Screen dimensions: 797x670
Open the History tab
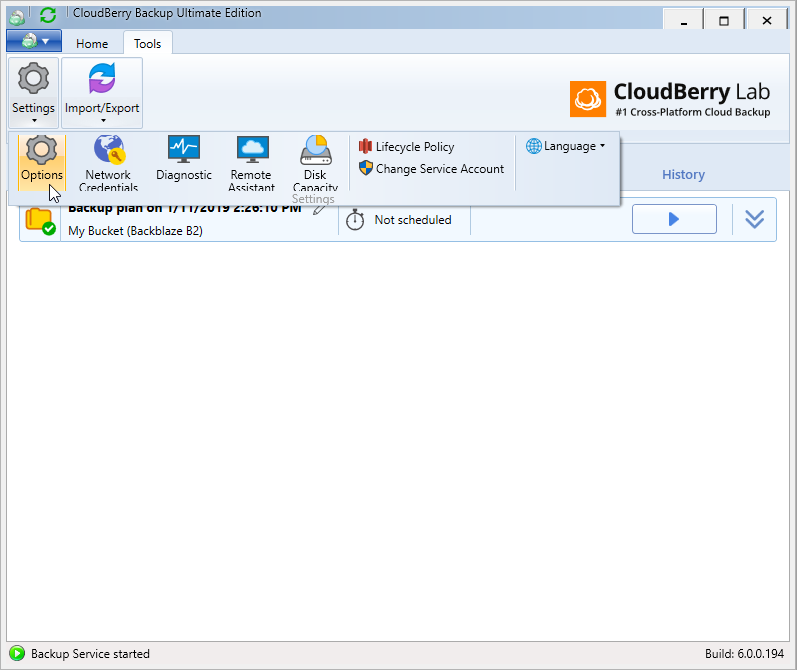coord(683,174)
